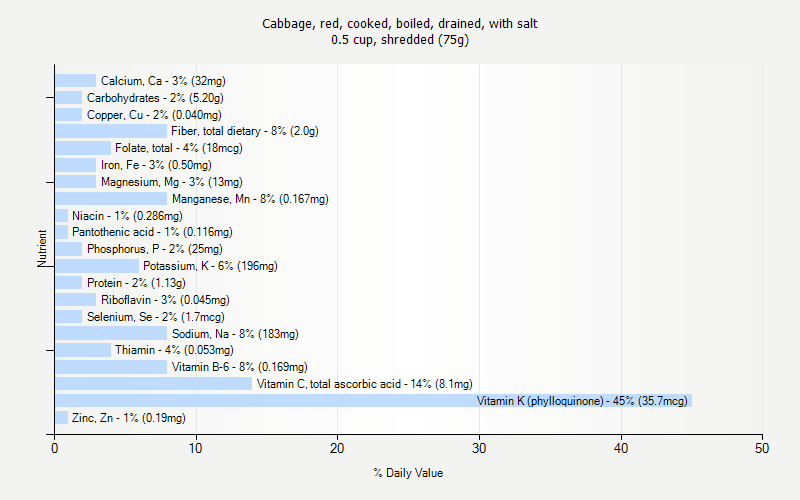Click the chart title Cabbage, red, cooked, boiled
Screen dimensions: 800x500
coord(399,23)
